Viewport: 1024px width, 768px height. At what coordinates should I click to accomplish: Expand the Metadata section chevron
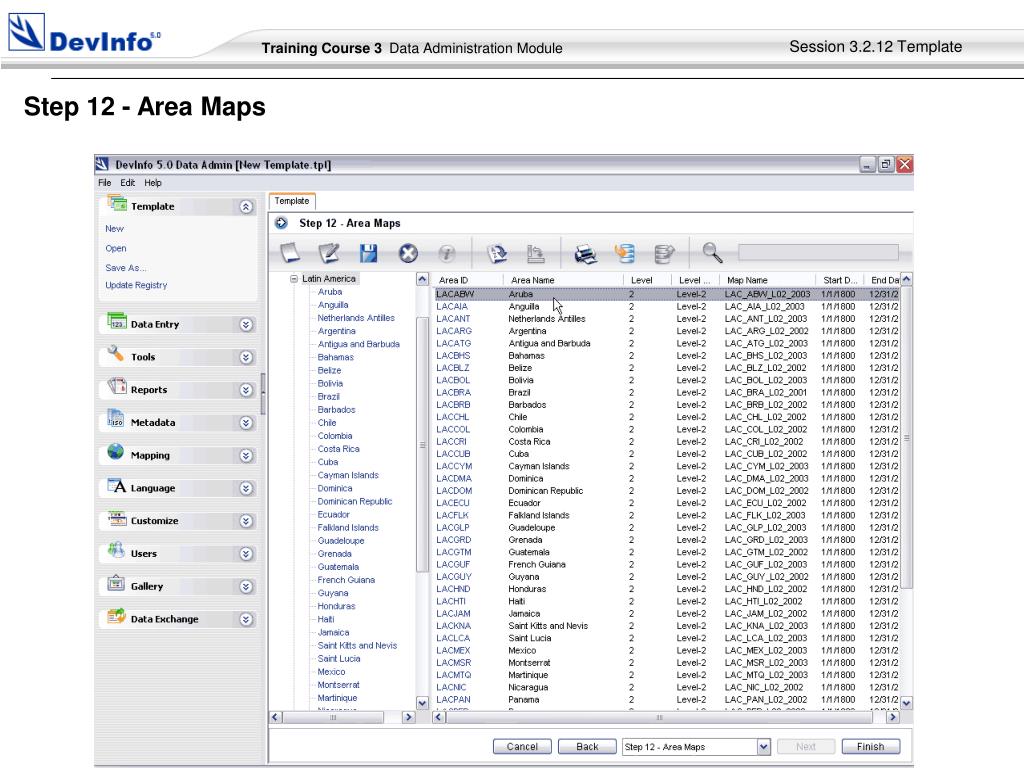point(246,423)
